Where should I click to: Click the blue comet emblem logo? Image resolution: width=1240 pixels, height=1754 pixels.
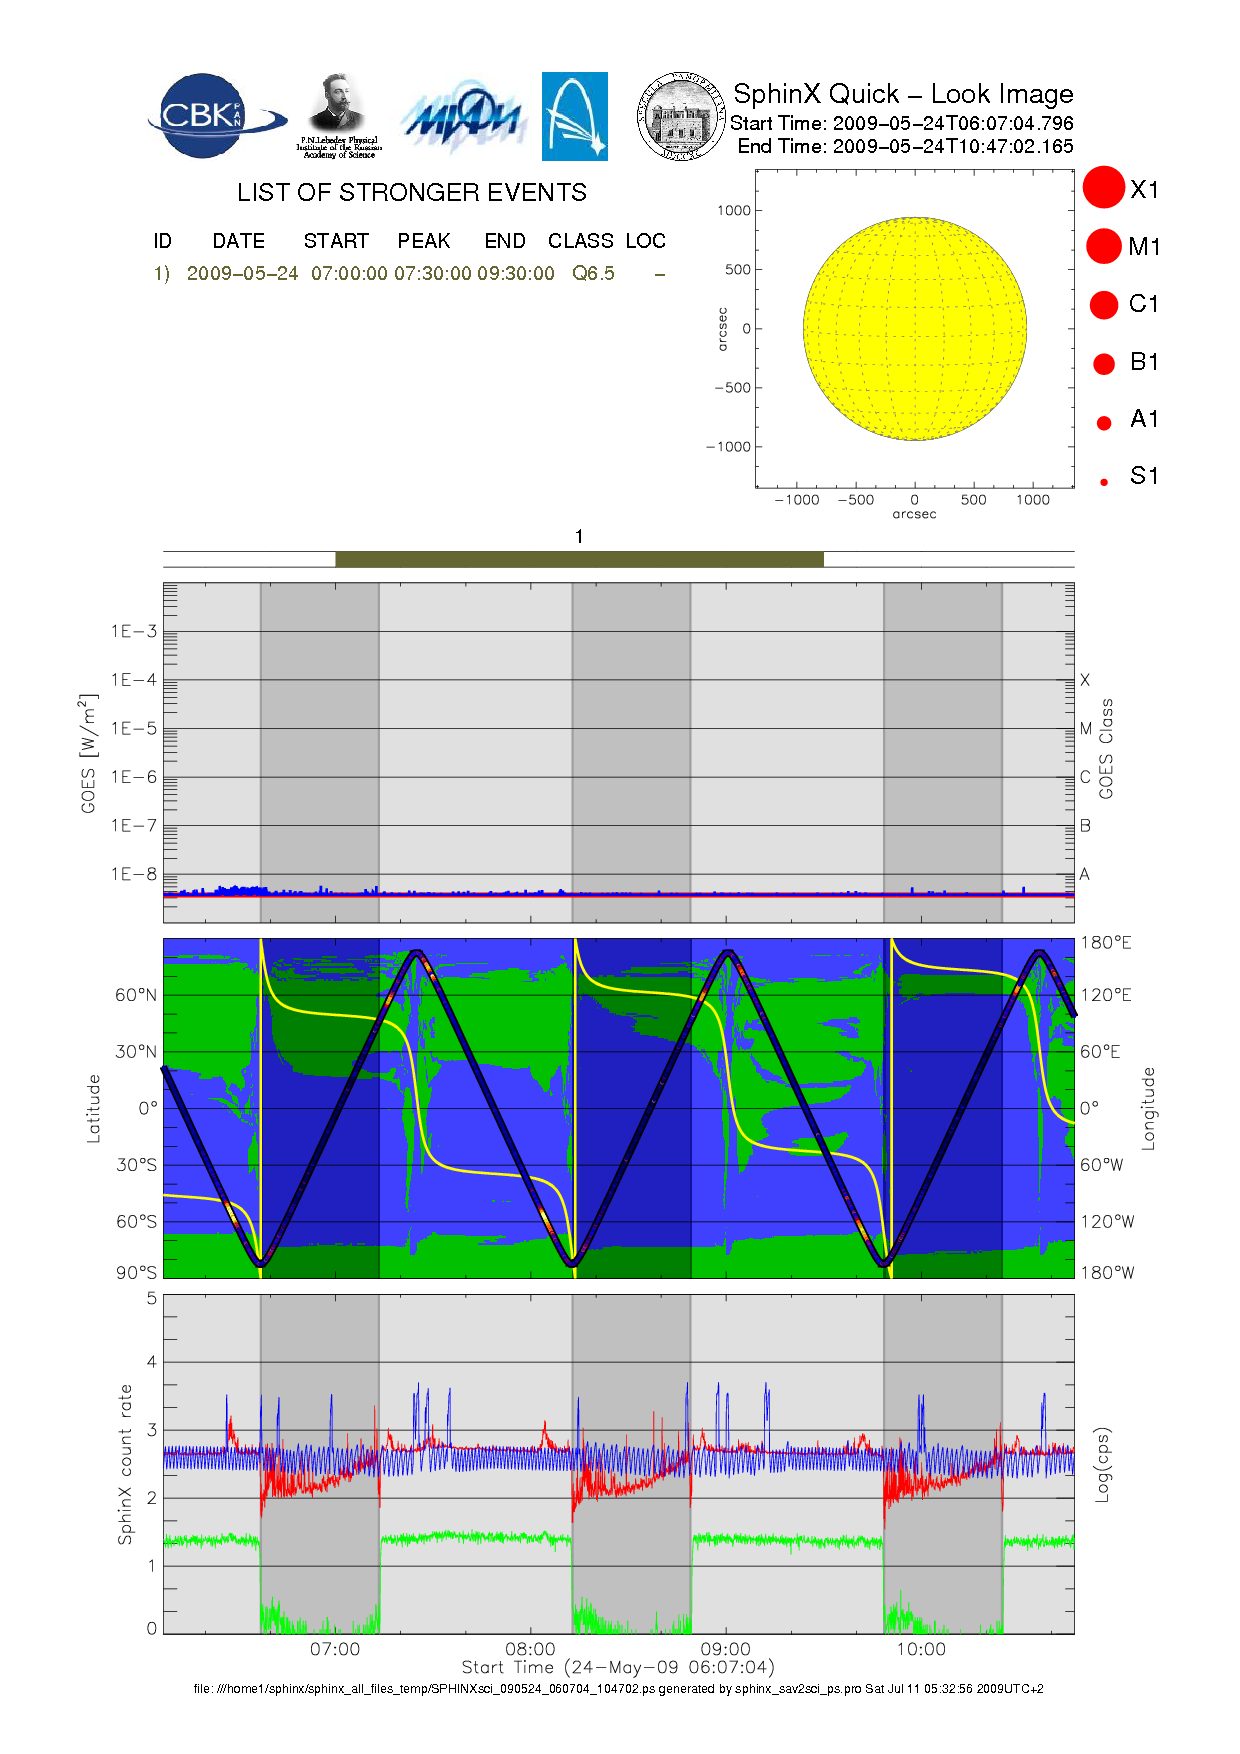pos(574,116)
